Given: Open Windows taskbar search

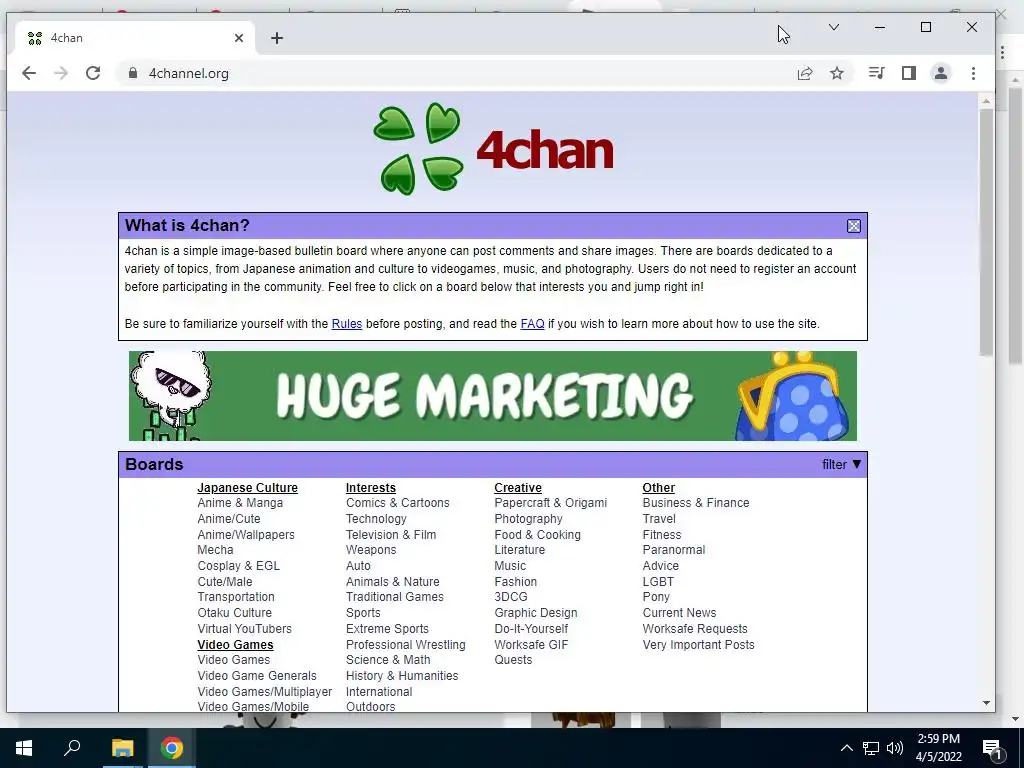Looking at the screenshot, I should click(72, 748).
